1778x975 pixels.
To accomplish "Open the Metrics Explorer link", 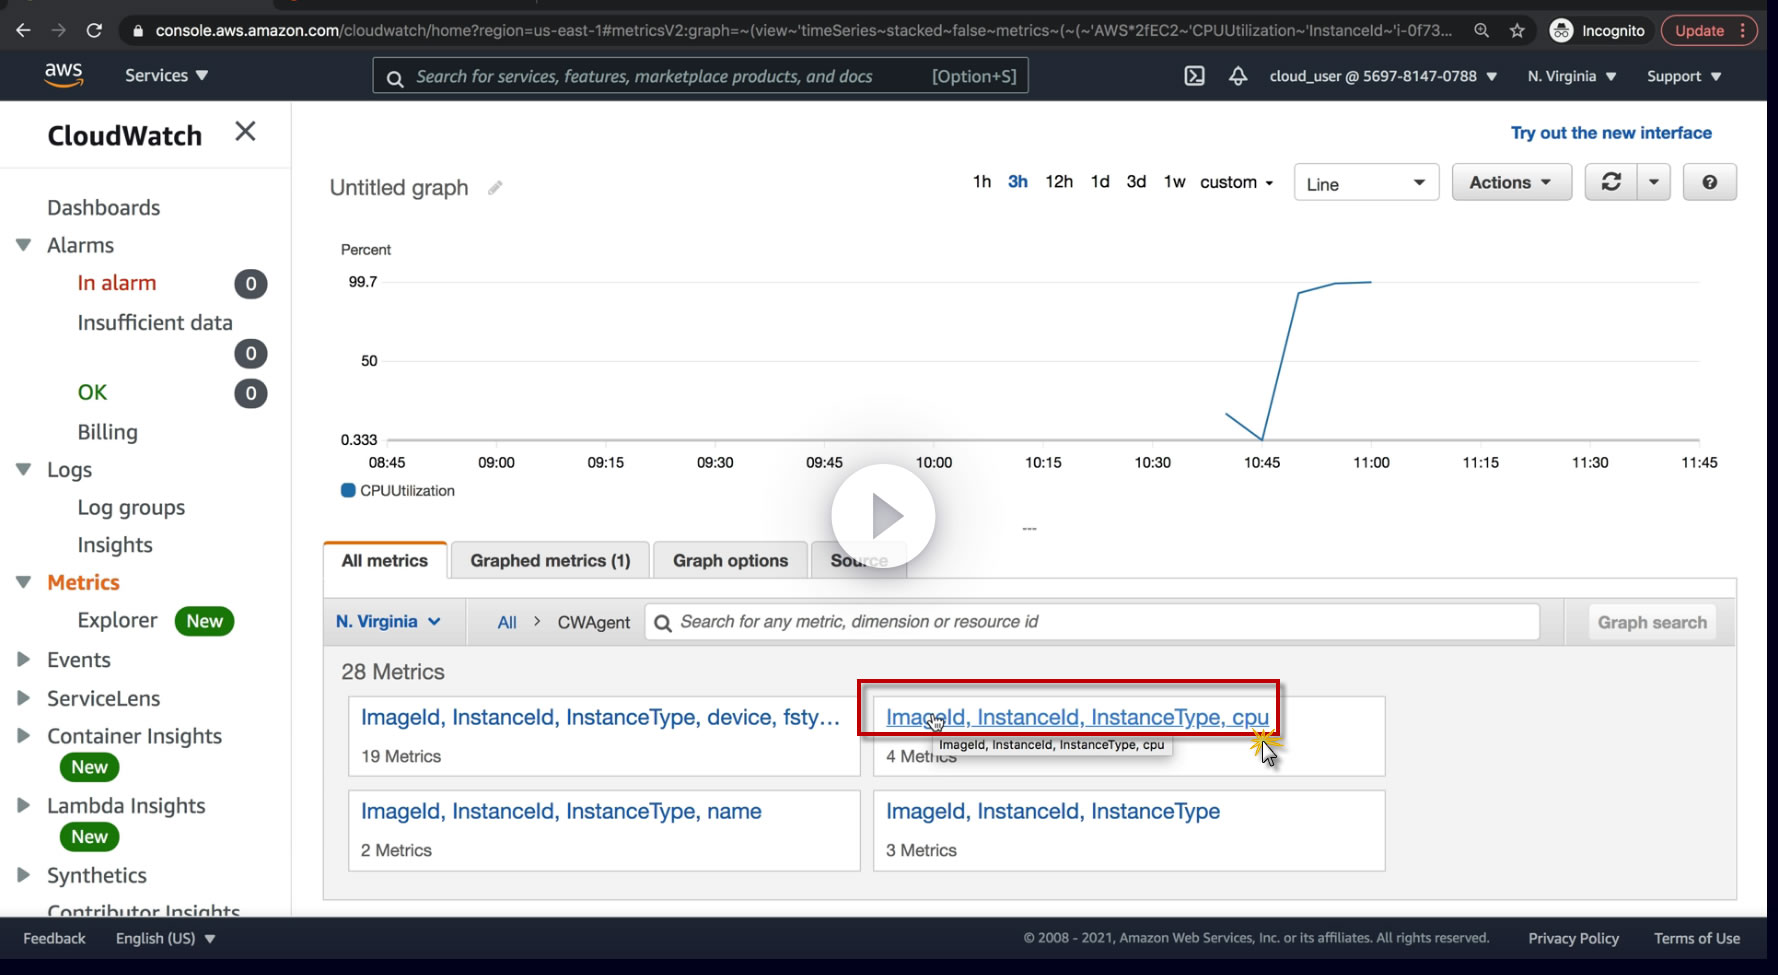I will point(118,621).
